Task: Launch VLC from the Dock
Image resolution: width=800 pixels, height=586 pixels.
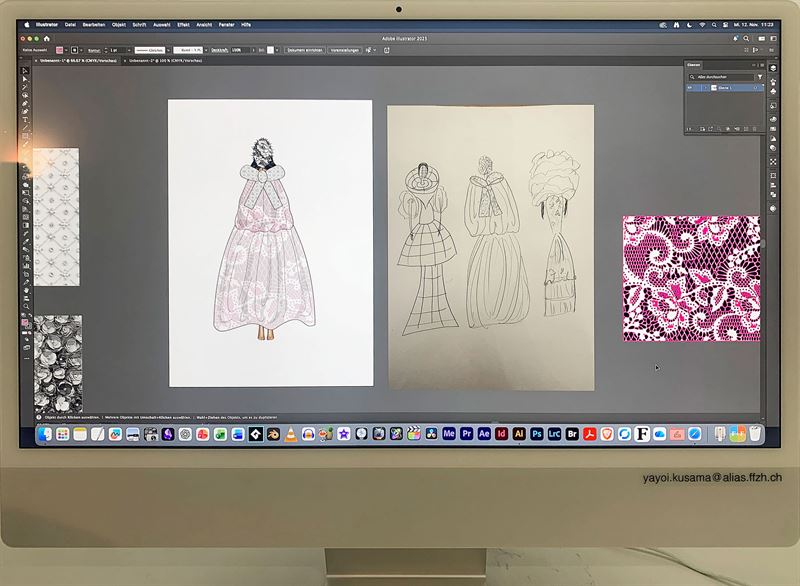Action: pos(290,434)
